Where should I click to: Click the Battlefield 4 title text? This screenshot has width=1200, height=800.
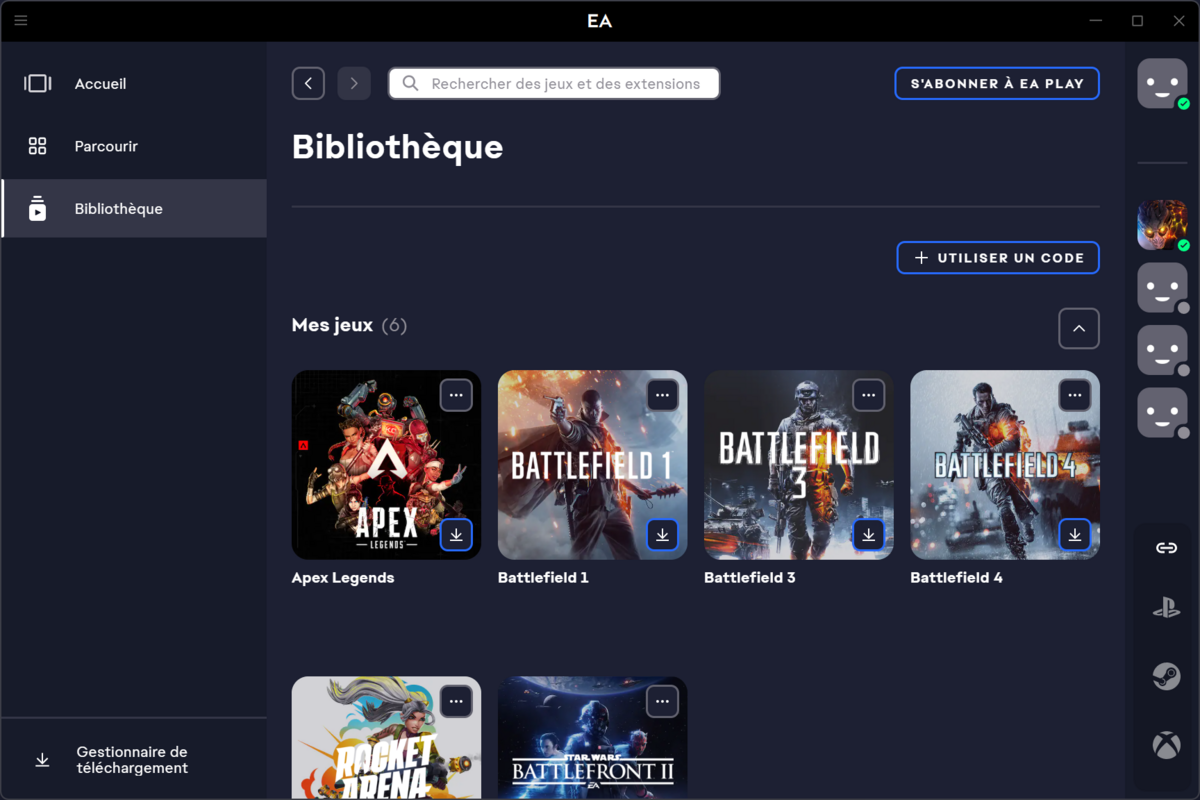956,578
